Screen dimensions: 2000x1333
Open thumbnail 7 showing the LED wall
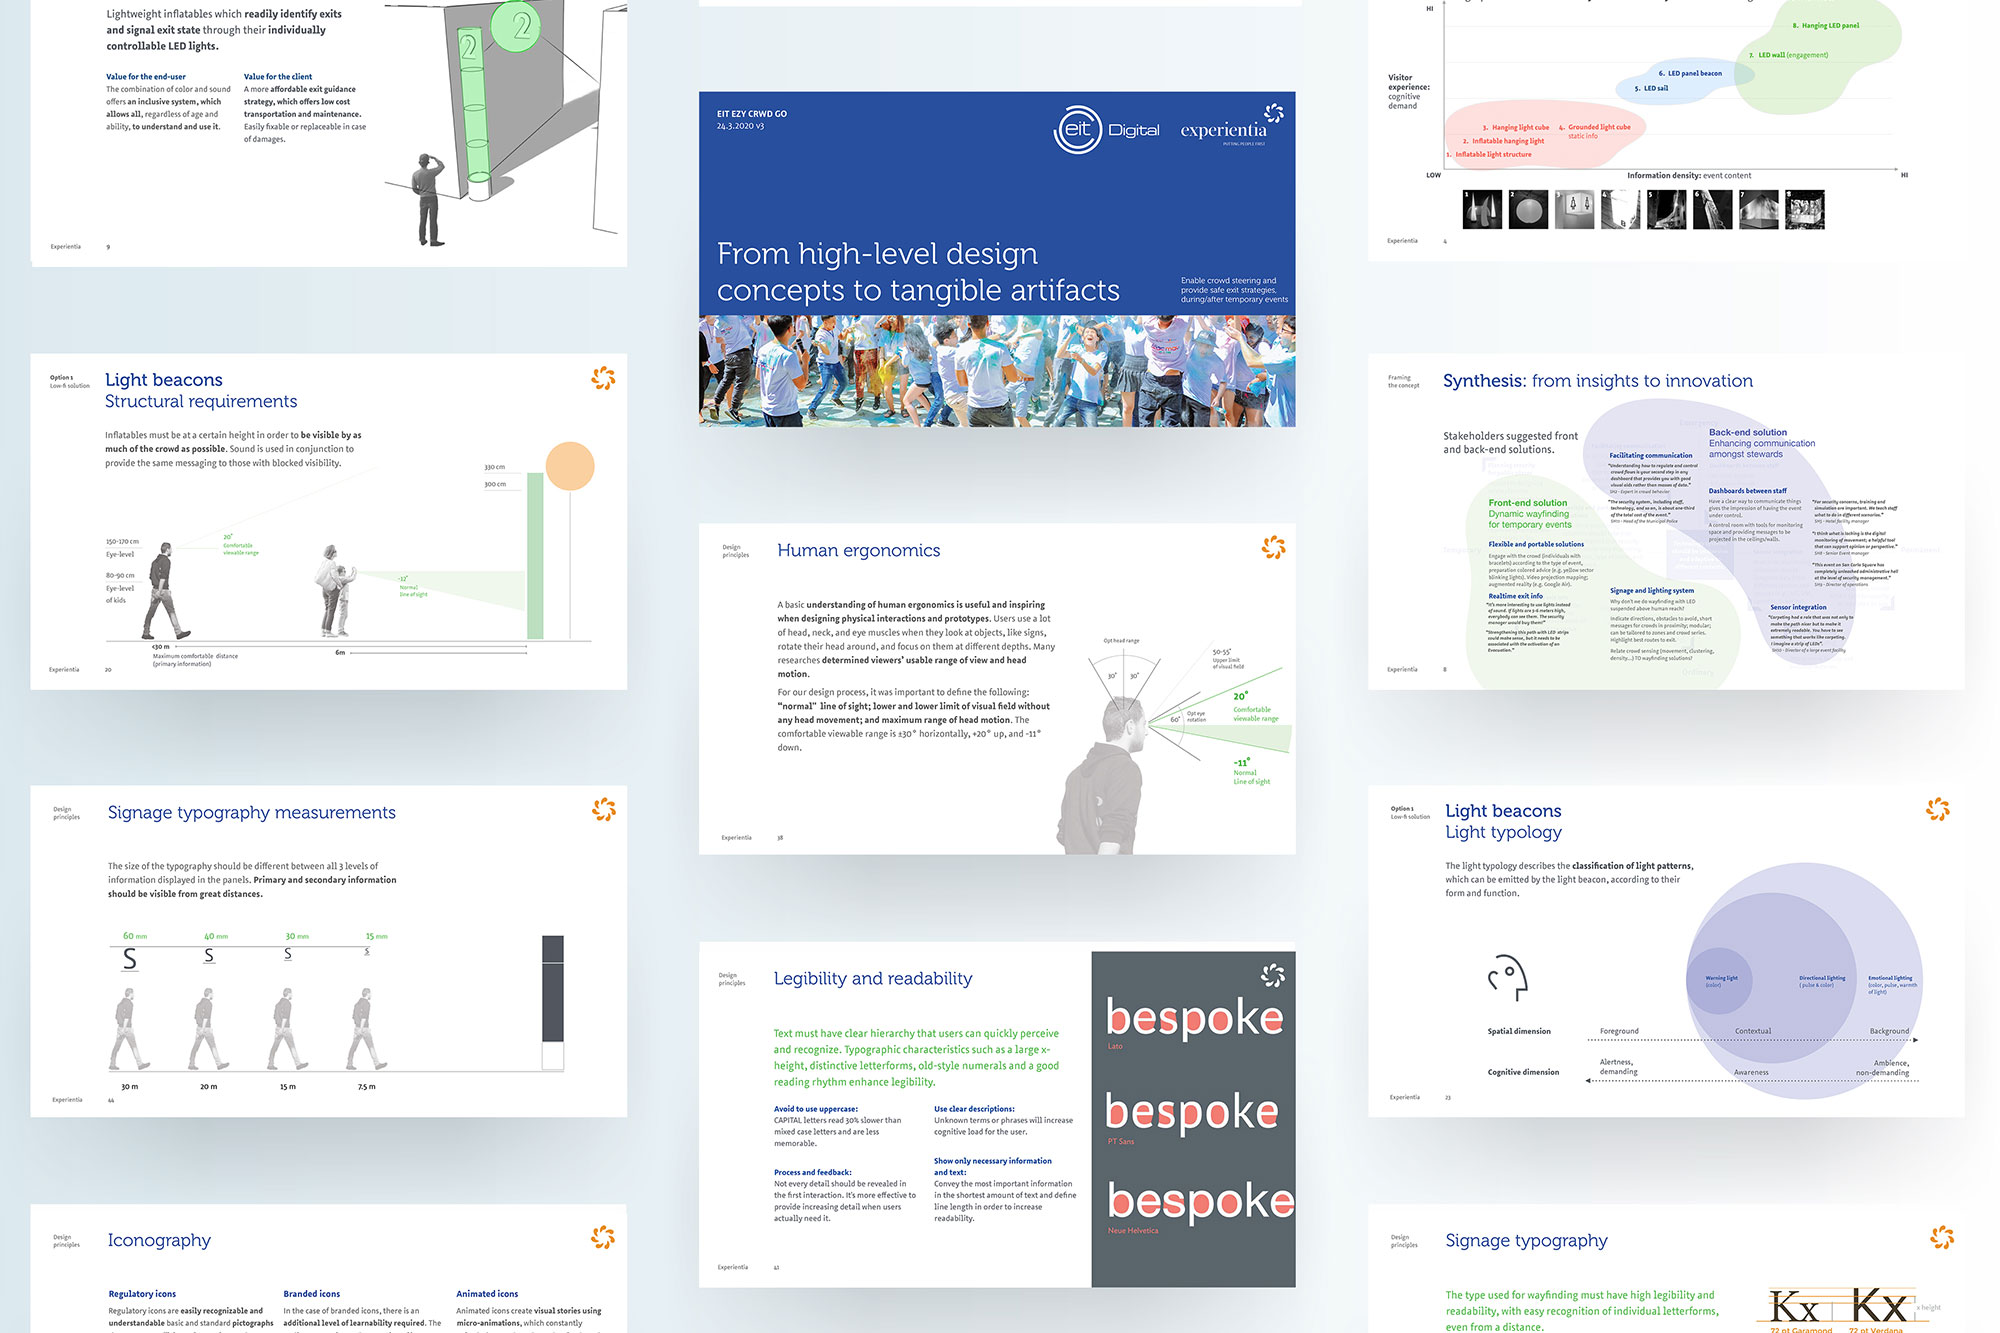pos(1759,210)
